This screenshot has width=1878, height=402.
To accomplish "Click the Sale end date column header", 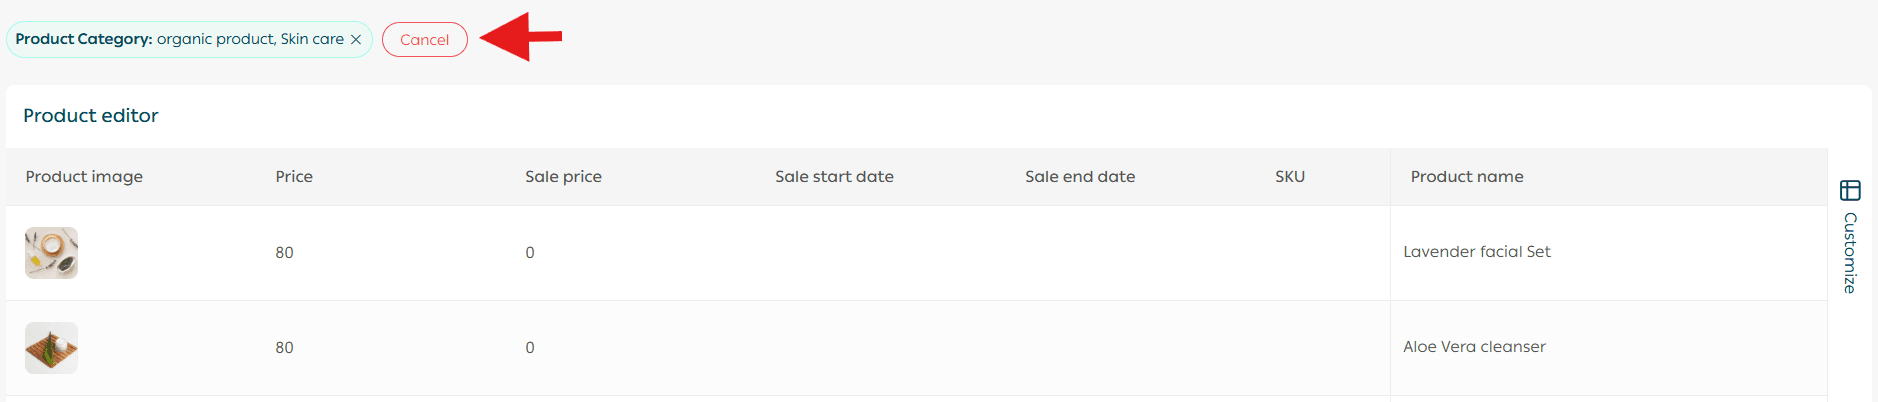I will tap(1080, 177).
